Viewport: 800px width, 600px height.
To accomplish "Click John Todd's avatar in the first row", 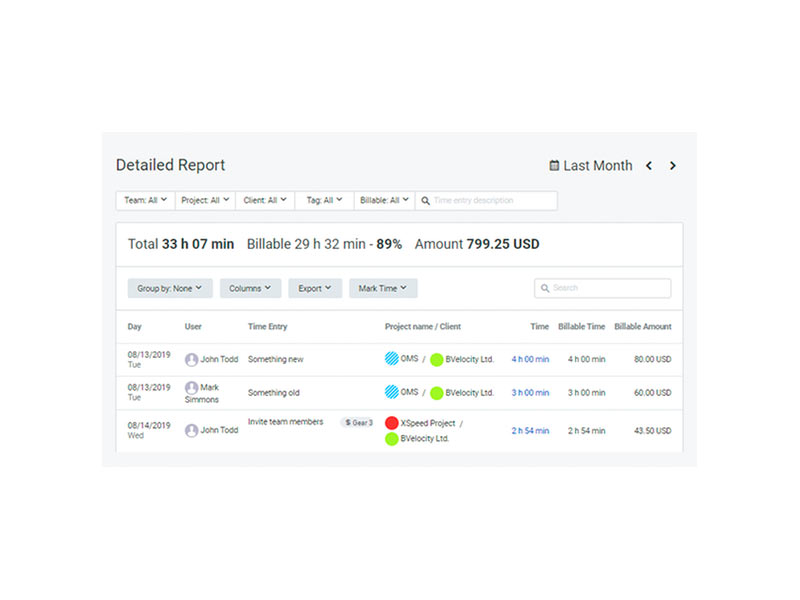I will coord(191,360).
